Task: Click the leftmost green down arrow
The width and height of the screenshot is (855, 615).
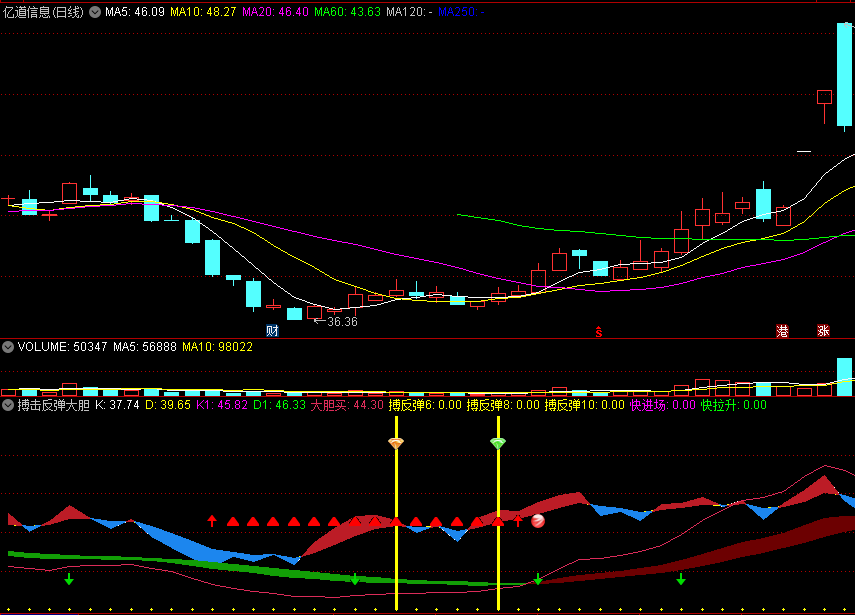Action: click(69, 579)
